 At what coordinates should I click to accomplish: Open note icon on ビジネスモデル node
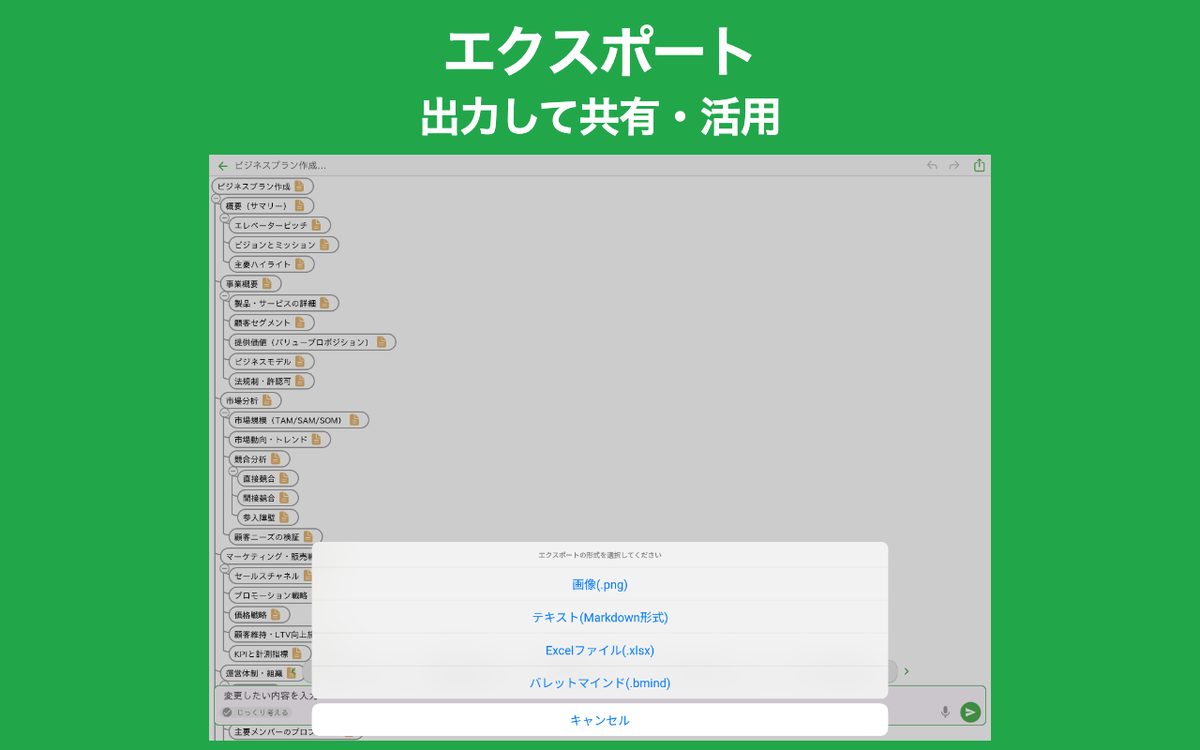click(300, 361)
